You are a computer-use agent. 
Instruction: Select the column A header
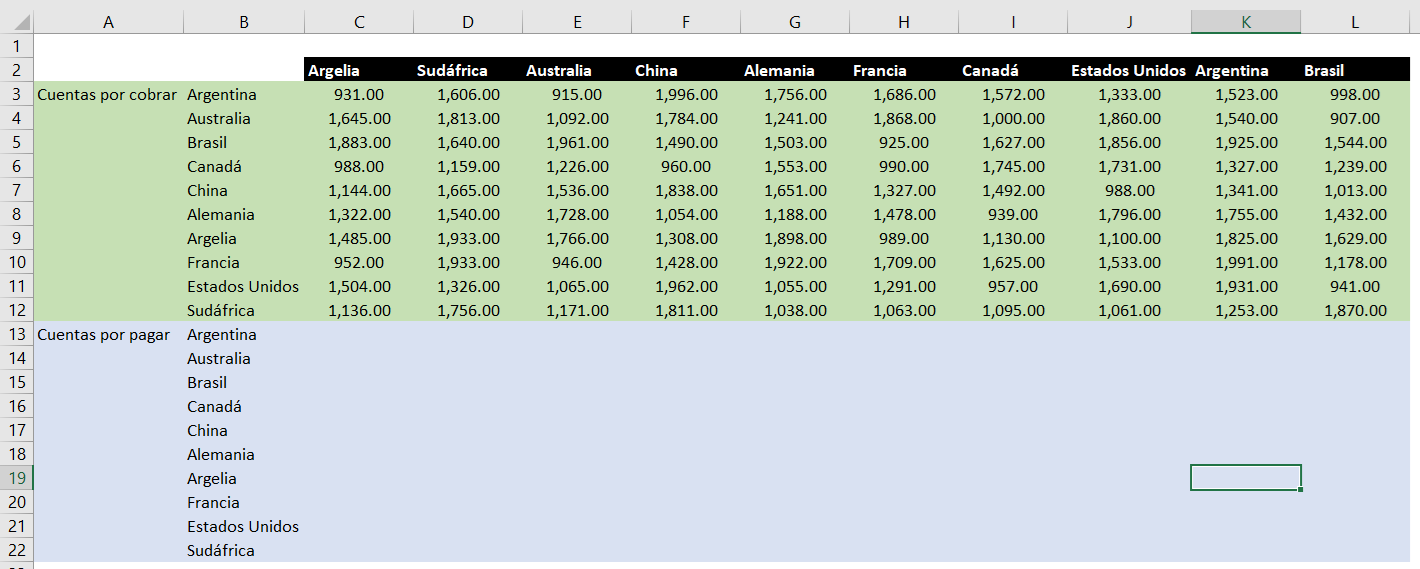click(108, 22)
